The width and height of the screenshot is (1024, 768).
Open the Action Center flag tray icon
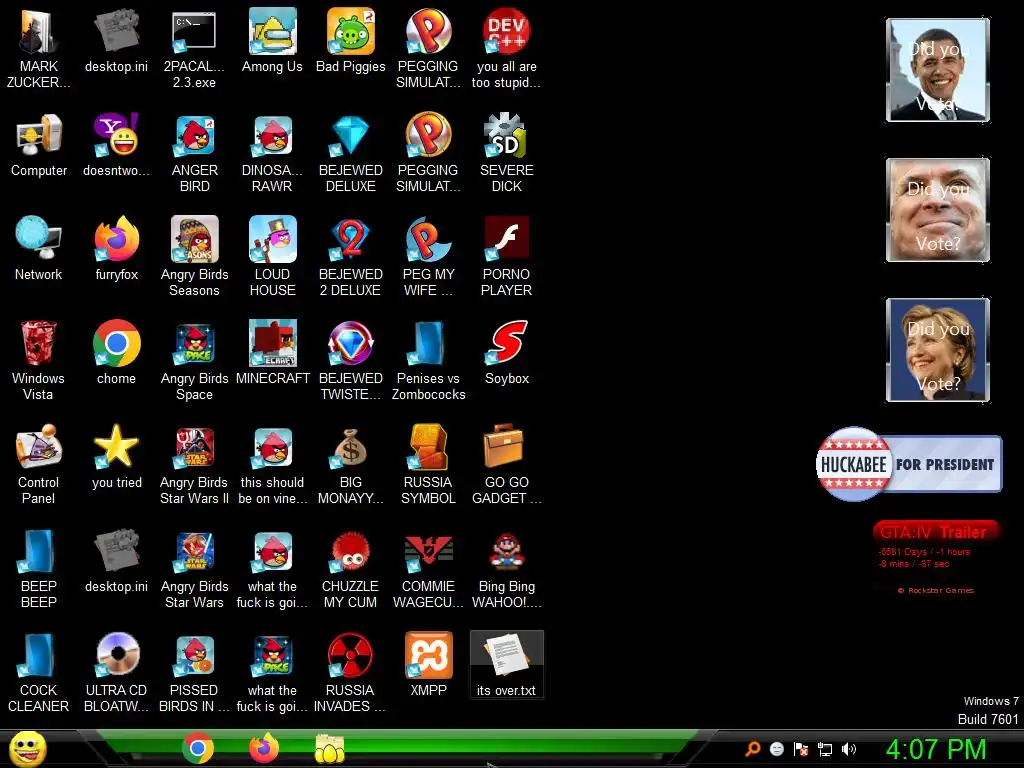coord(801,749)
